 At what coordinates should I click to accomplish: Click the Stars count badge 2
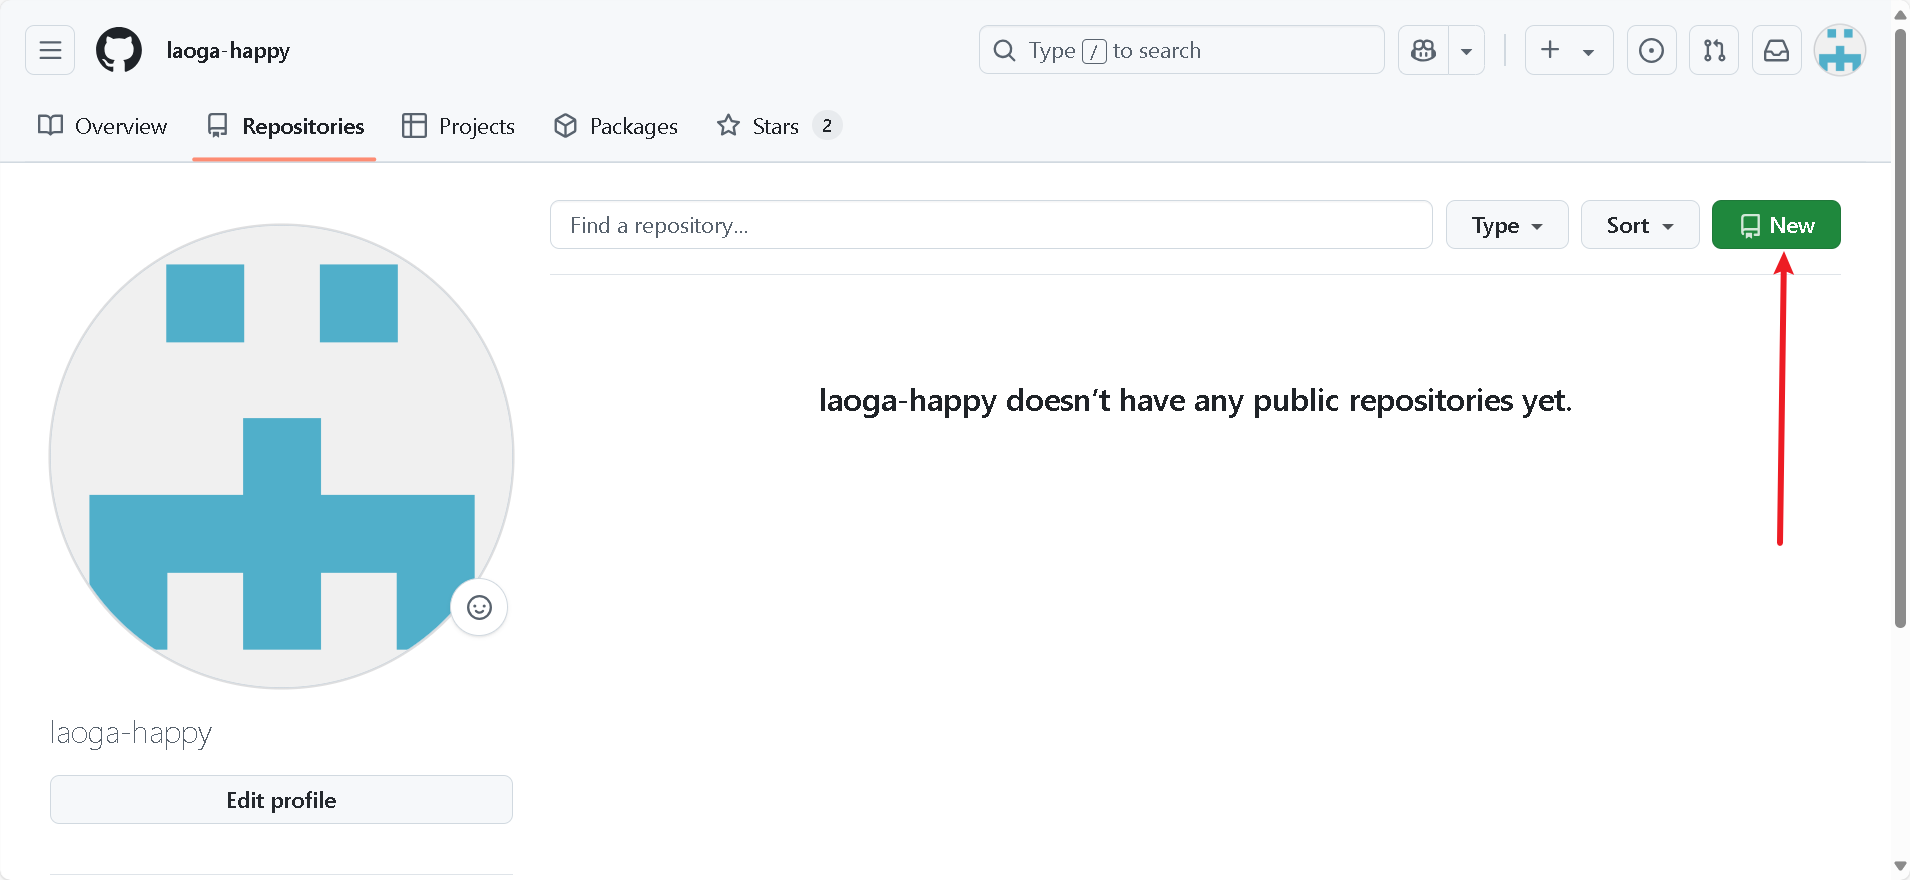(x=827, y=126)
